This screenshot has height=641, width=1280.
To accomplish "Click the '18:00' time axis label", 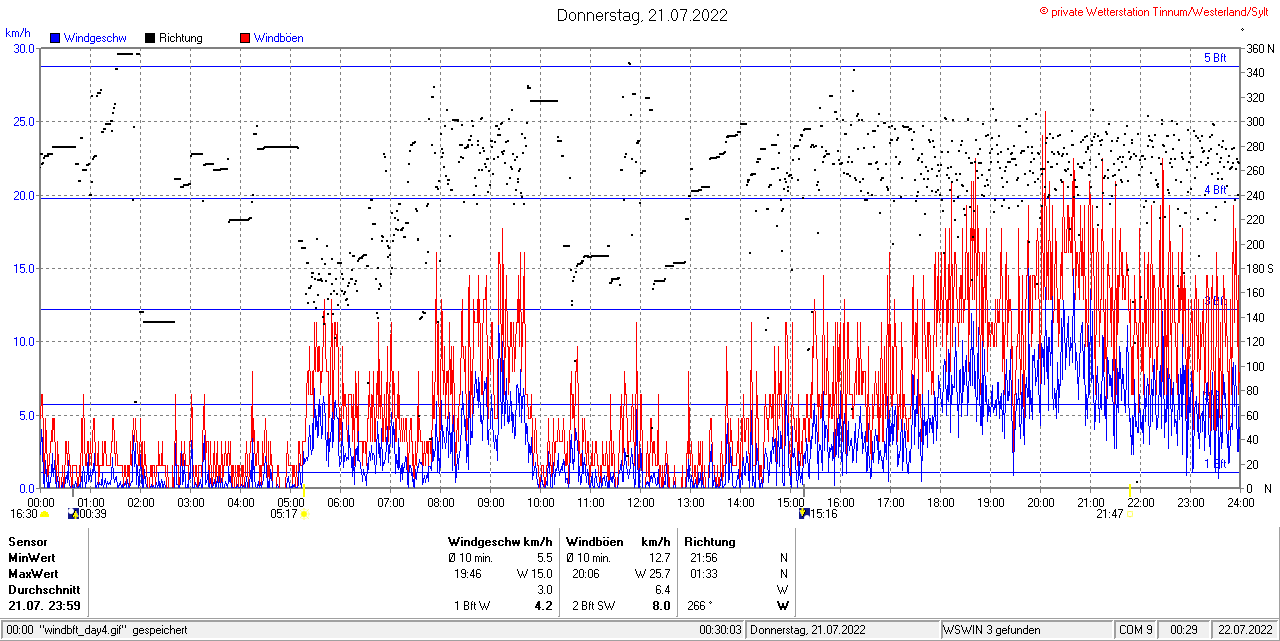I will coord(941,502).
